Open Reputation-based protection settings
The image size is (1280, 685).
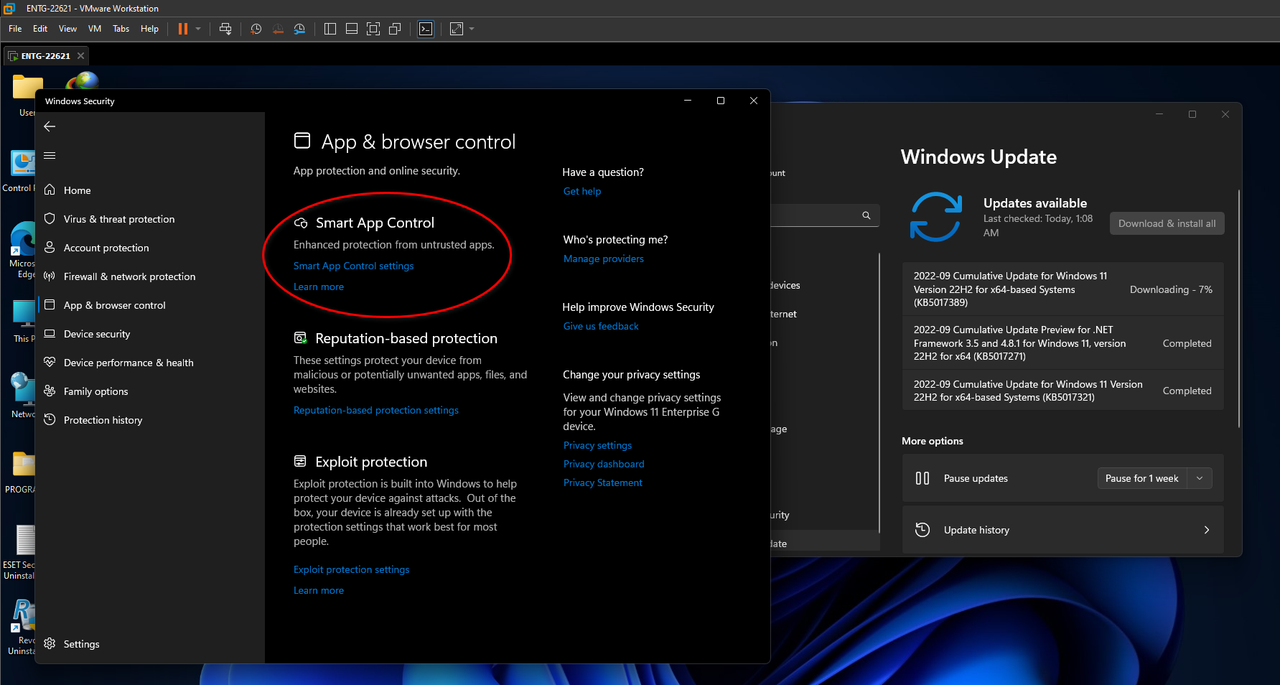376,410
